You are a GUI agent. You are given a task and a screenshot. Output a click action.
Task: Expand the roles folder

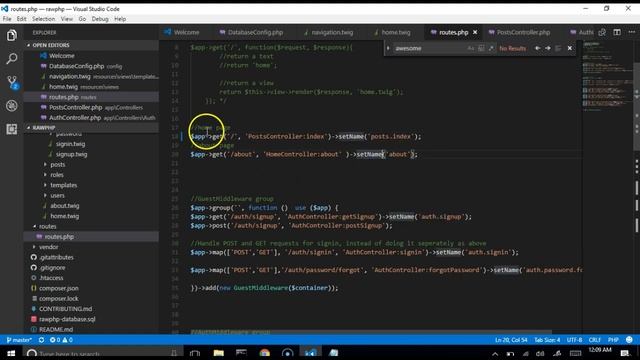(x=56, y=175)
